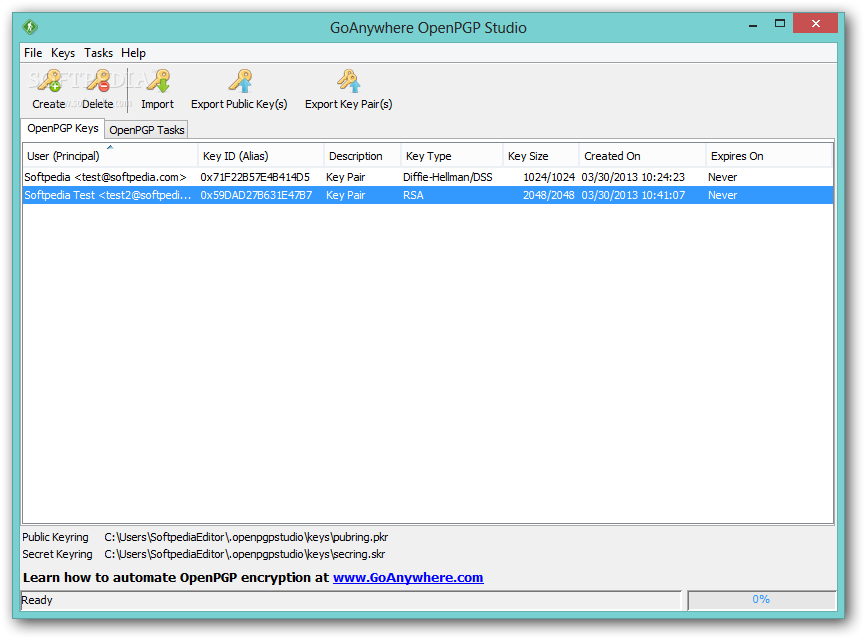
Task: Click key ID 0x71F22B57E4B414D5
Action: (255, 177)
